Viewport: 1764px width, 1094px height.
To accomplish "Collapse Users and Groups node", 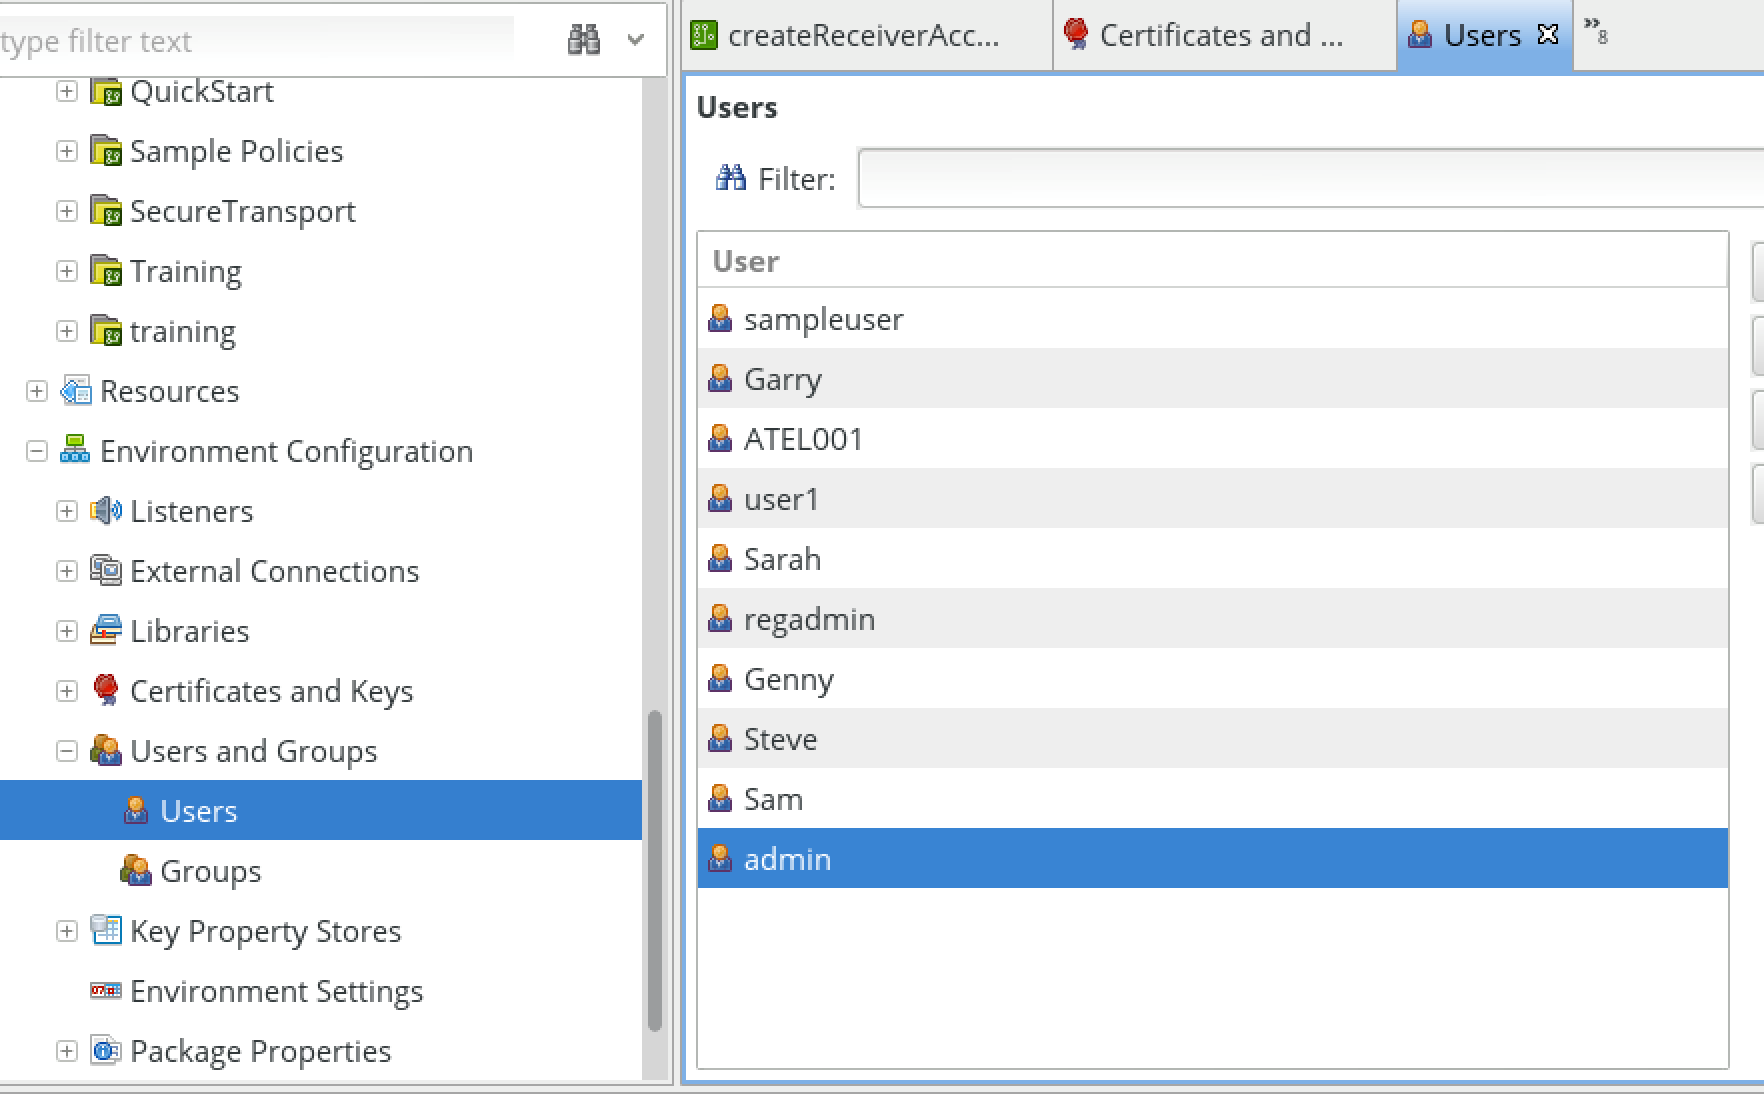I will [x=67, y=751].
